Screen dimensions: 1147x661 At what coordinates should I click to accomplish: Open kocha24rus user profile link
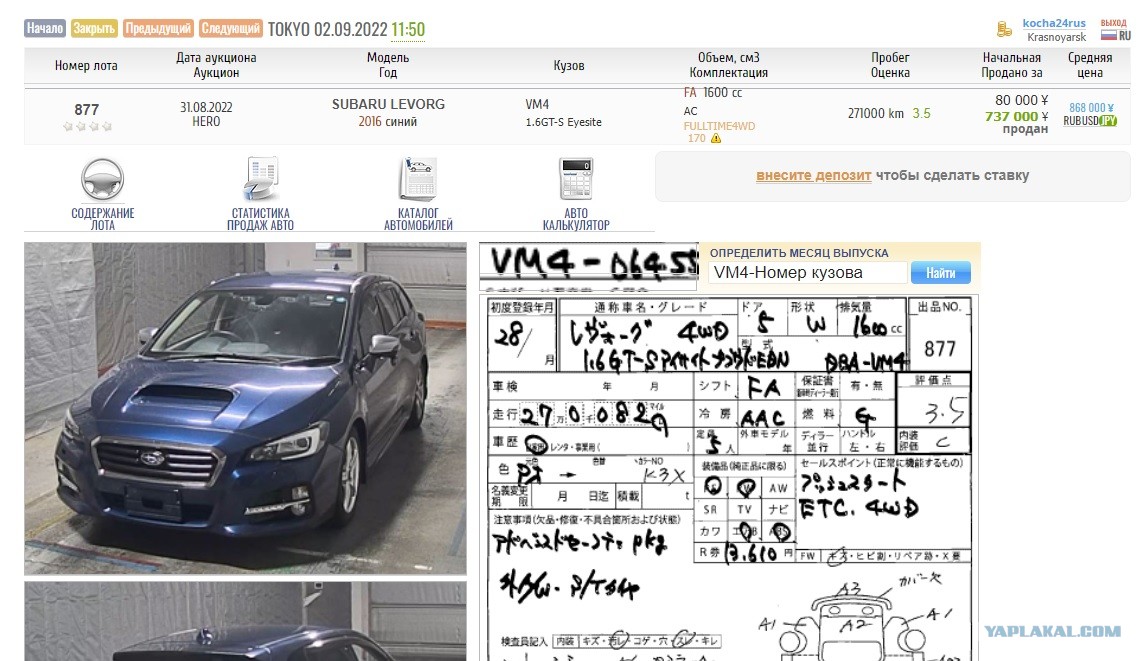point(1054,23)
